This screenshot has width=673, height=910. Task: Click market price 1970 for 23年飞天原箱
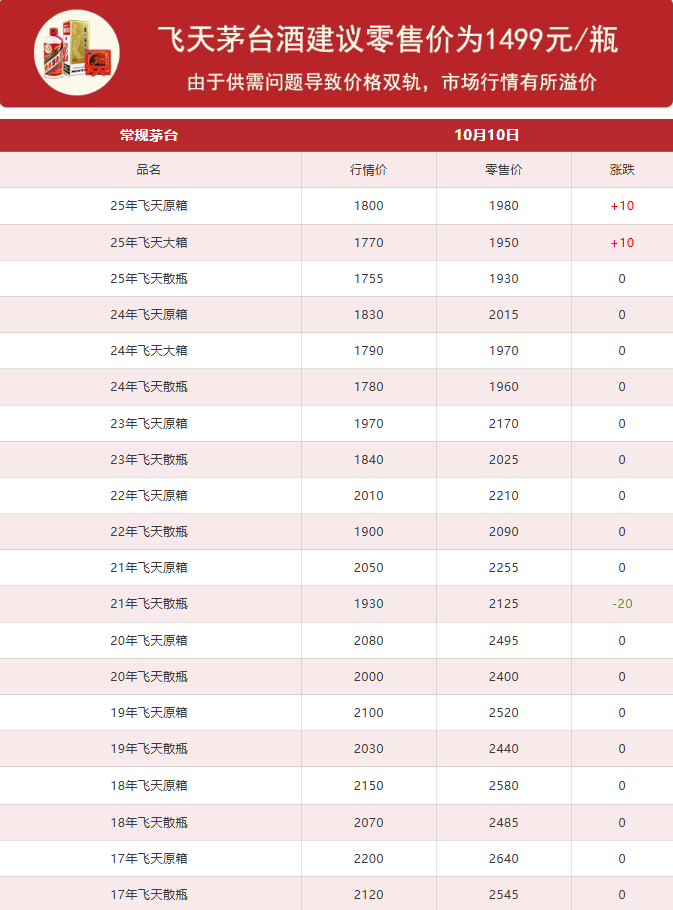[x=368, y=424]
